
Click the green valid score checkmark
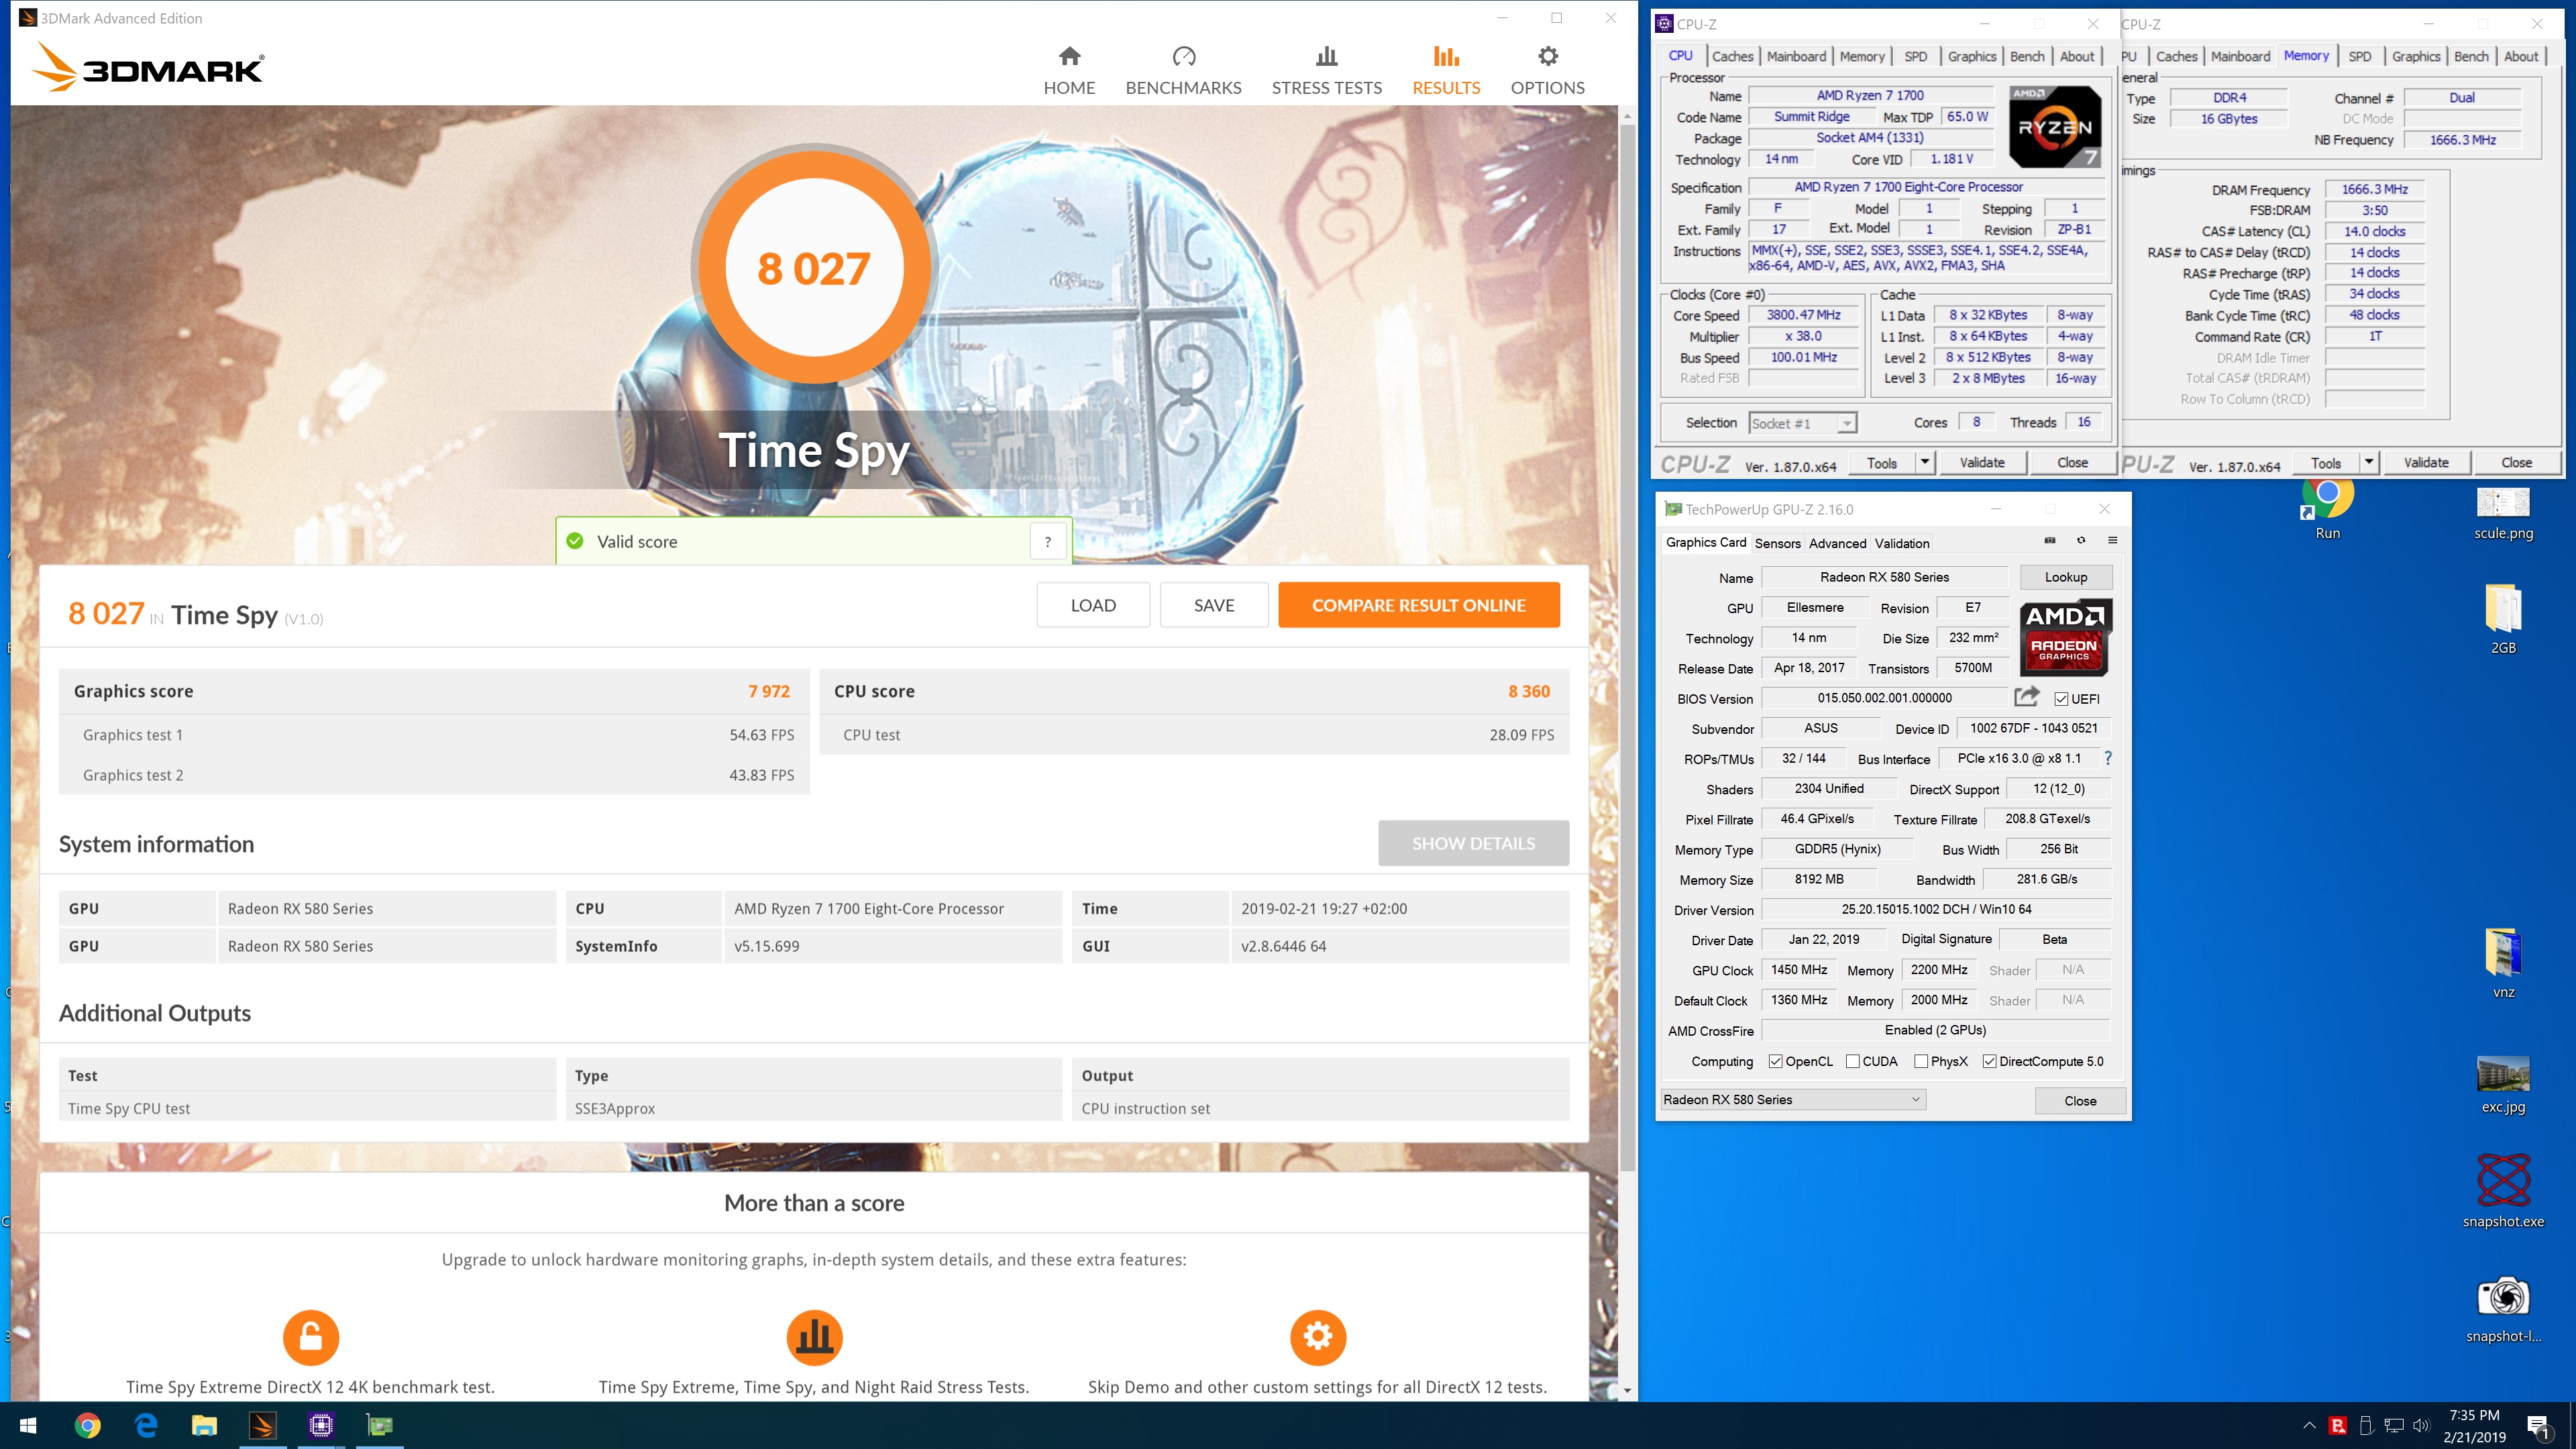click(x=575, y=541)
